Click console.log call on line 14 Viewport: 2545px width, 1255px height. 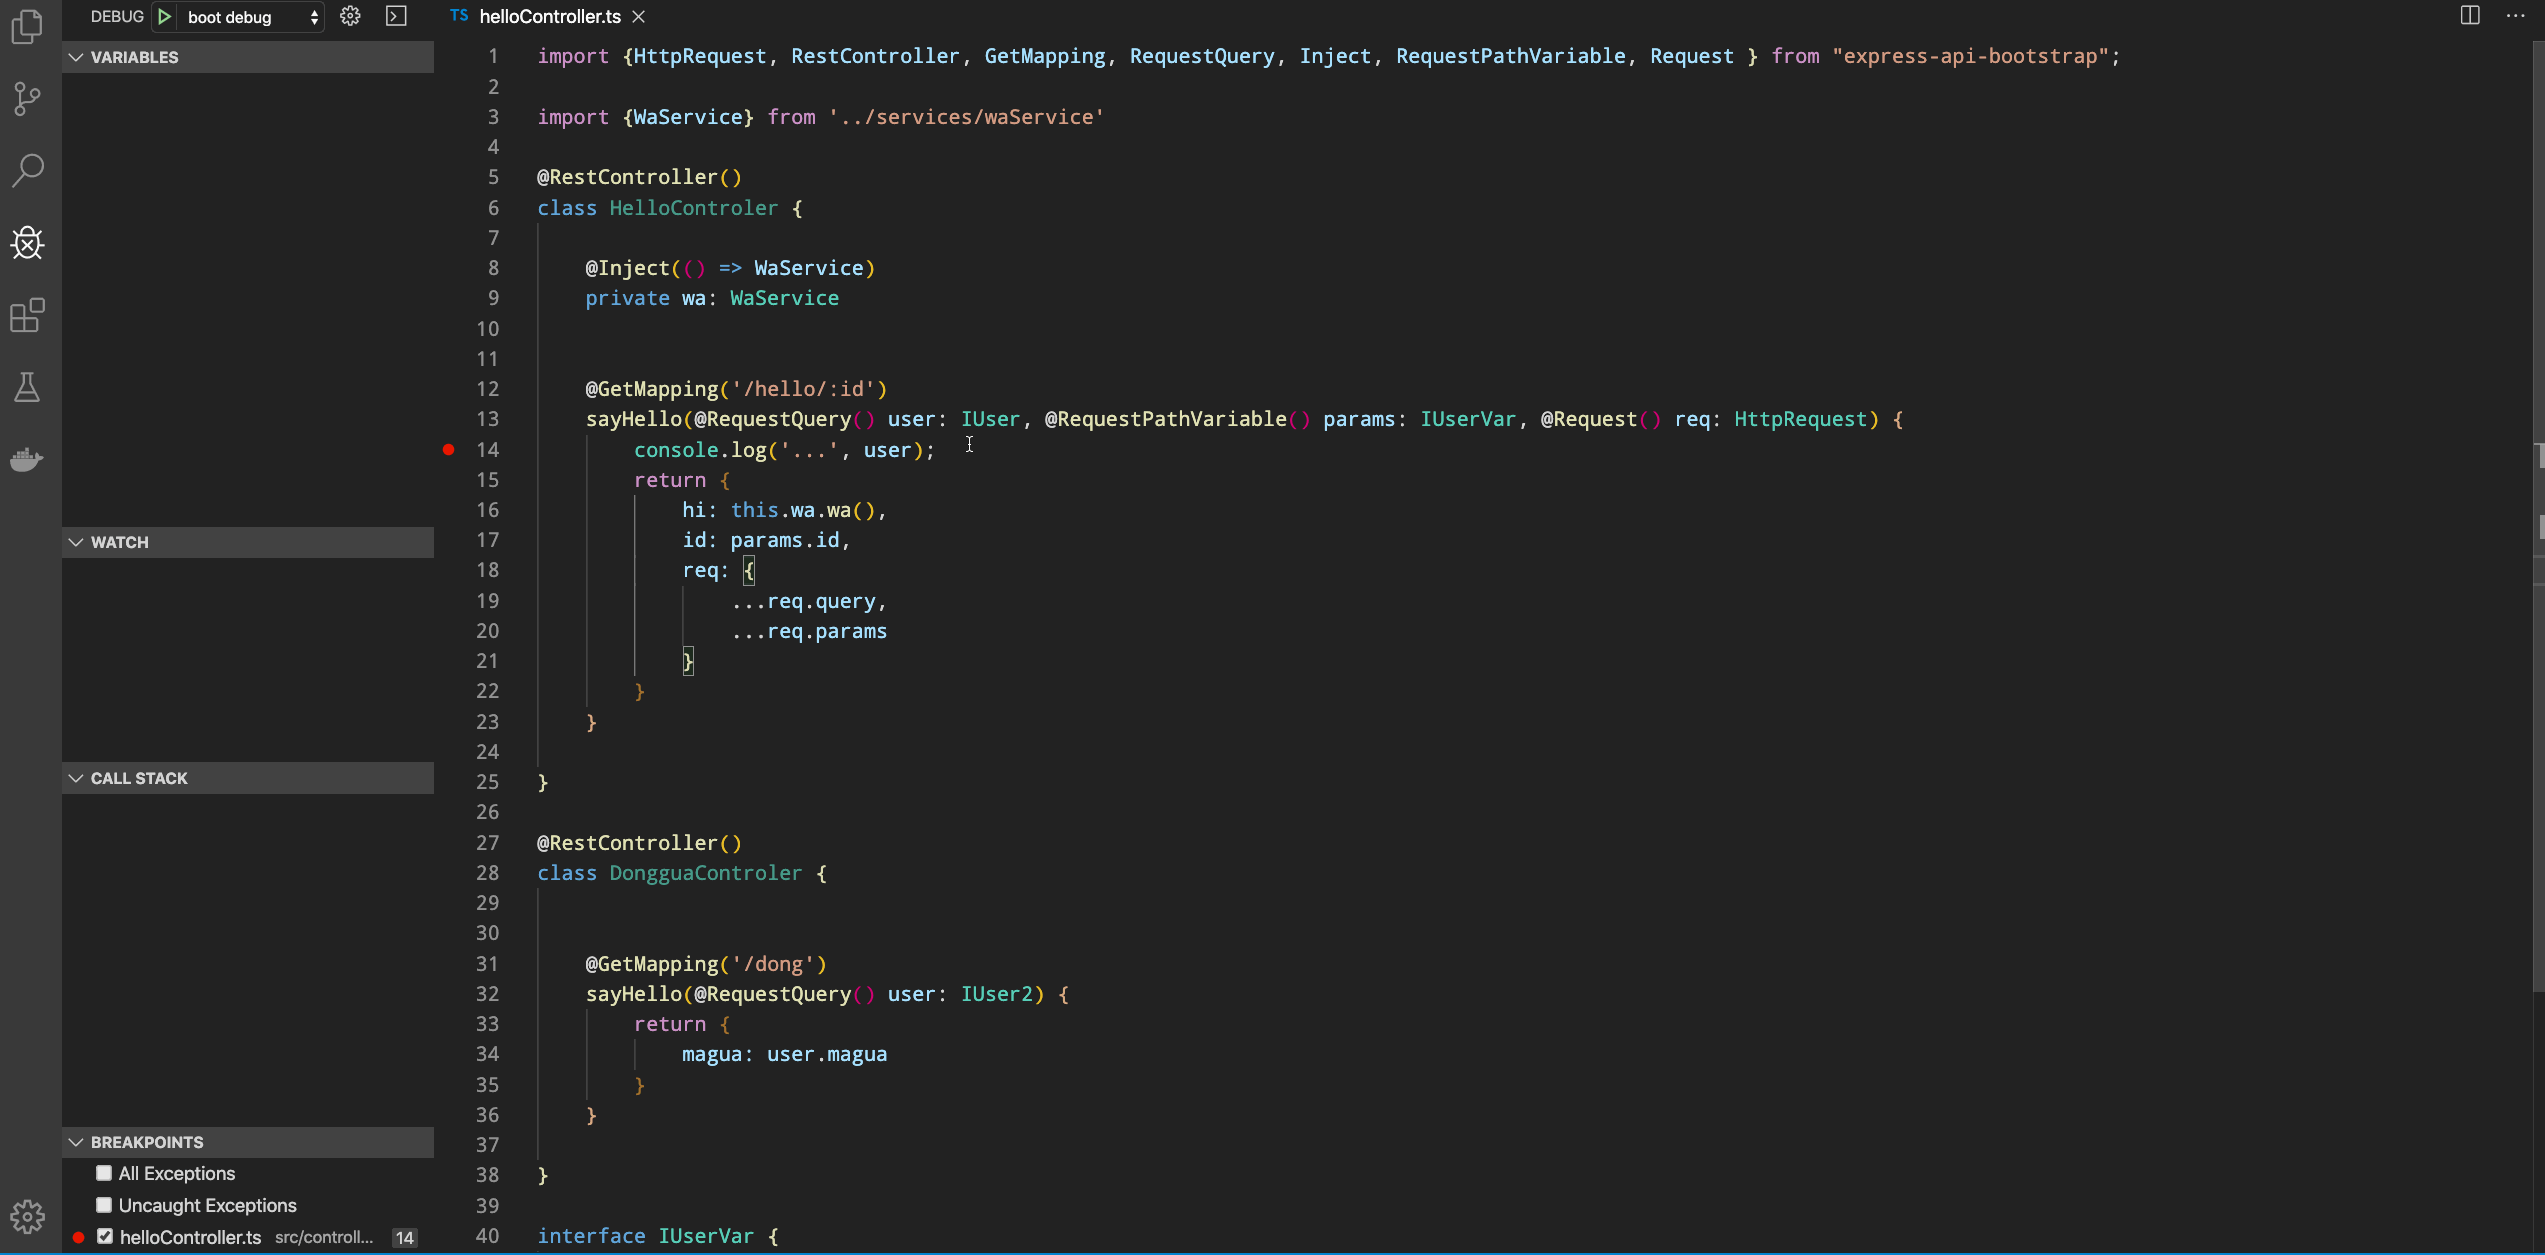click(x=700, y=450)
